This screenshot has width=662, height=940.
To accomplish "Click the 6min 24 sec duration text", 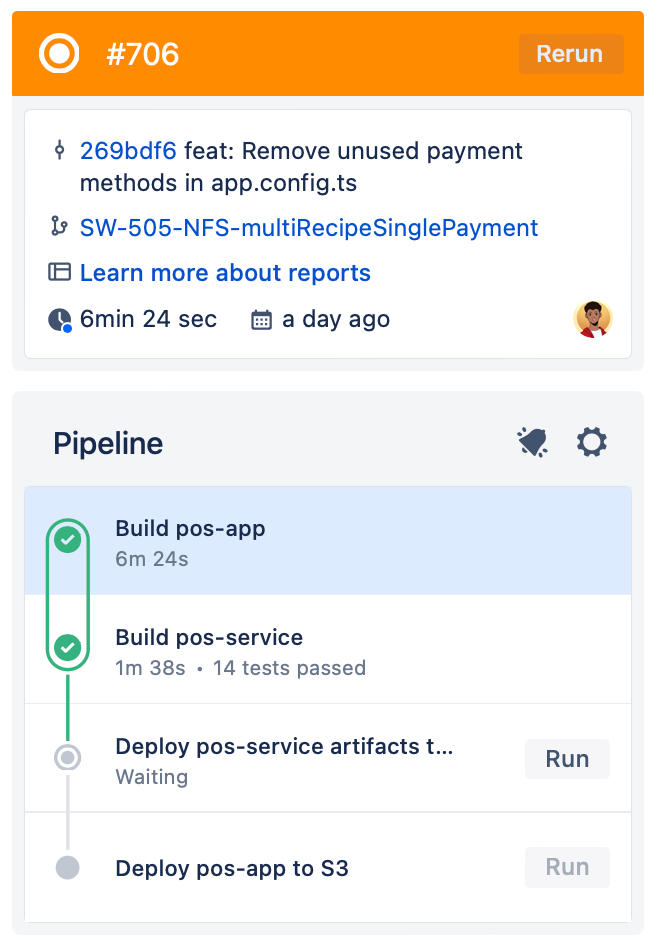I will click(148, 319).
